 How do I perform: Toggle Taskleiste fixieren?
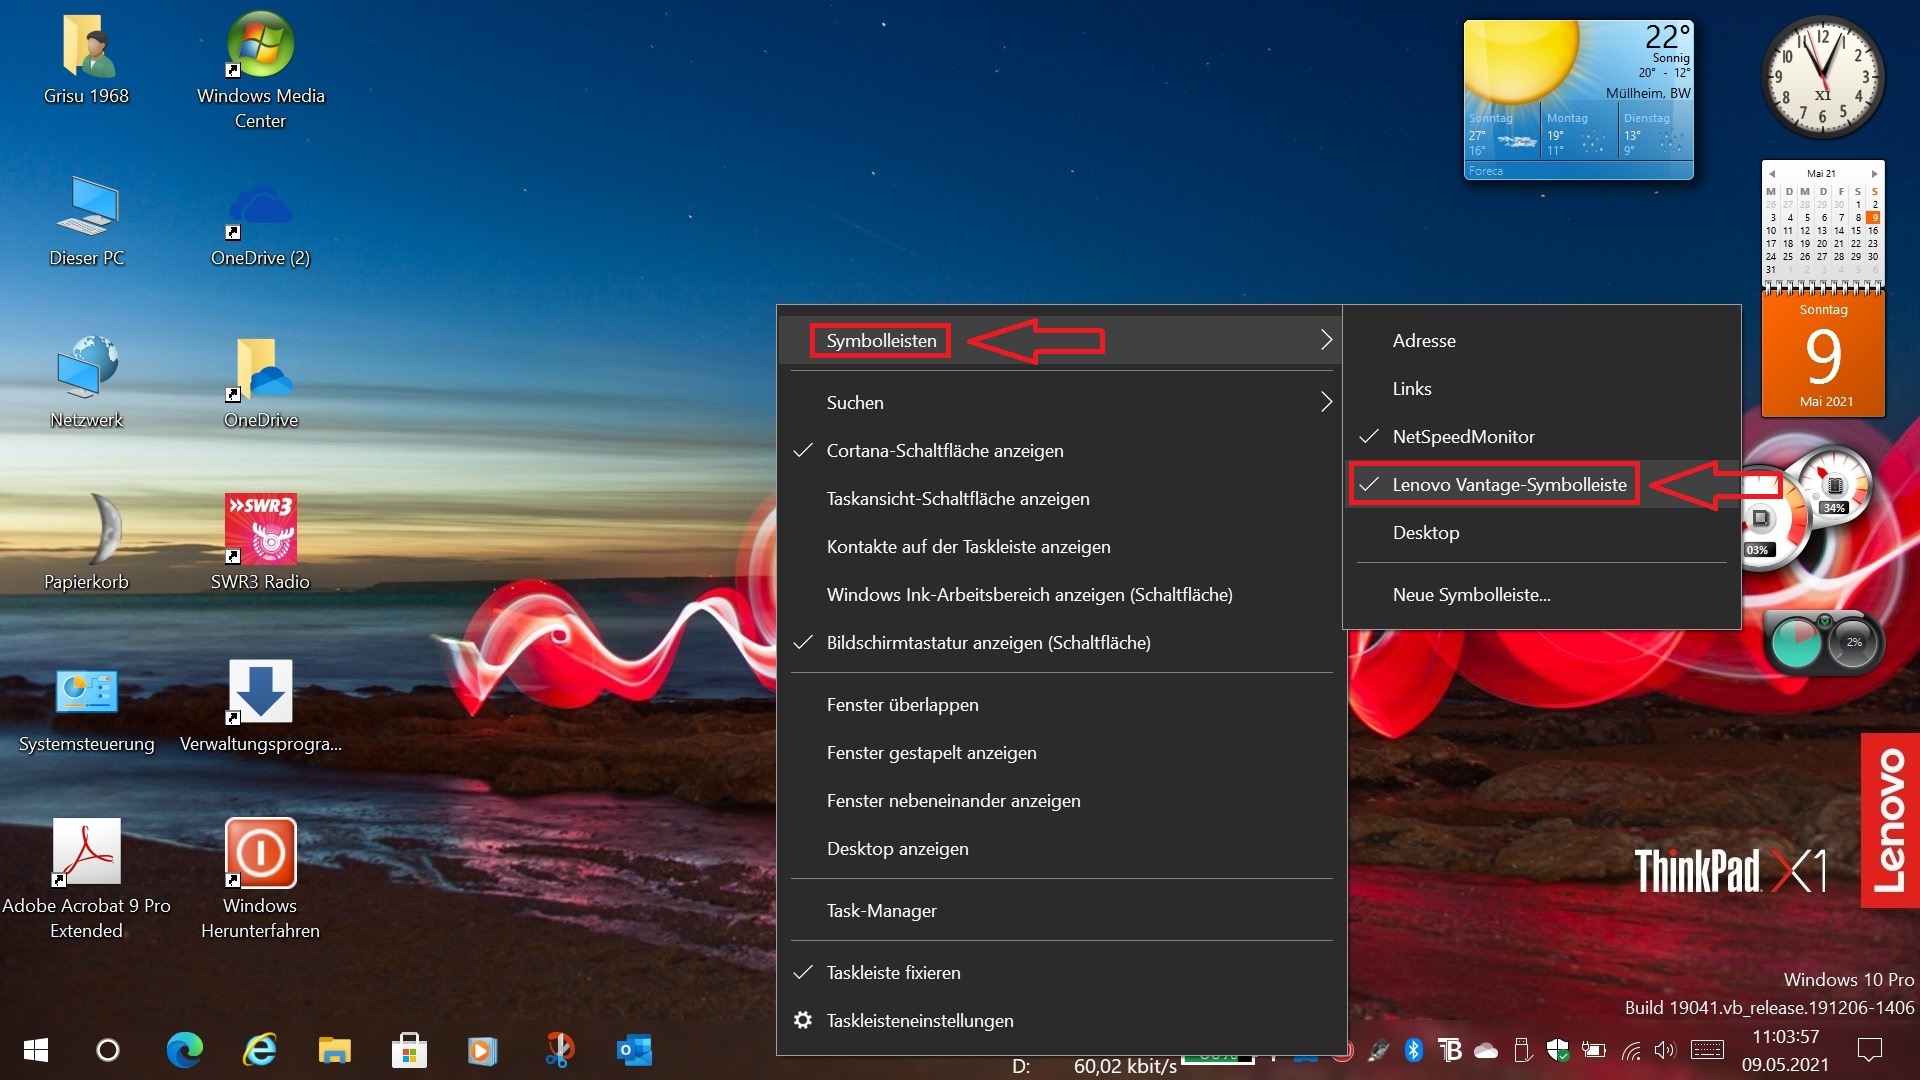click(1062, 973)
